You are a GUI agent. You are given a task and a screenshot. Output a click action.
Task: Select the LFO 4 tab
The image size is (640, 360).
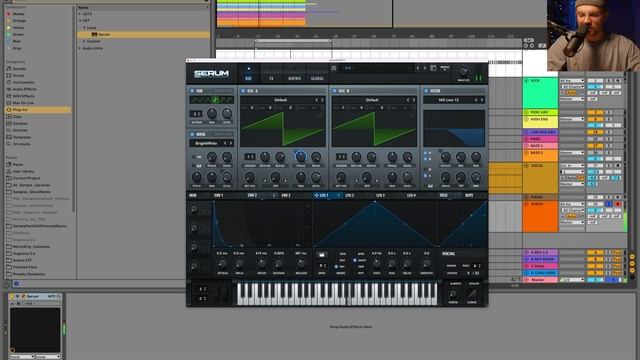pos(411,196)
